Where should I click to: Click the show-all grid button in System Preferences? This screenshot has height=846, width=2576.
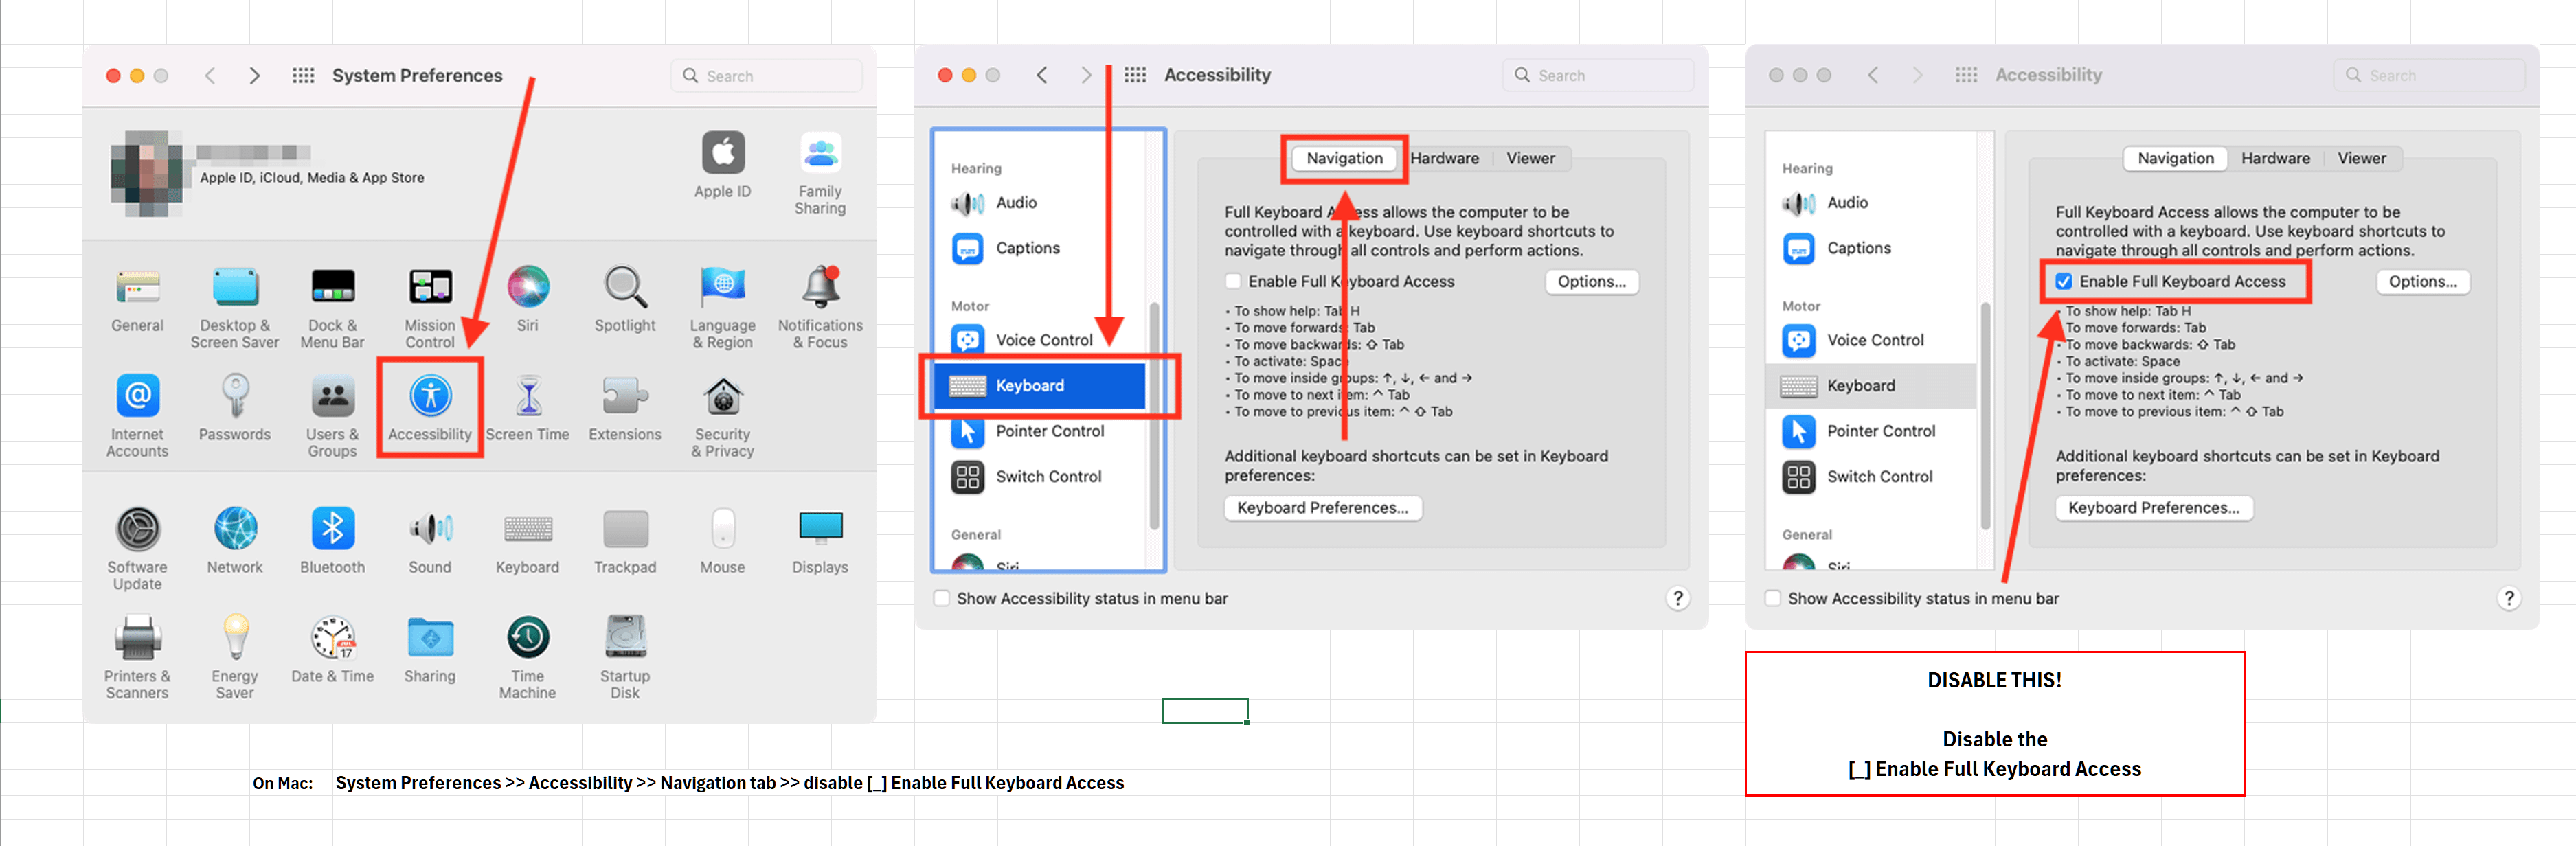click(303, 76)
